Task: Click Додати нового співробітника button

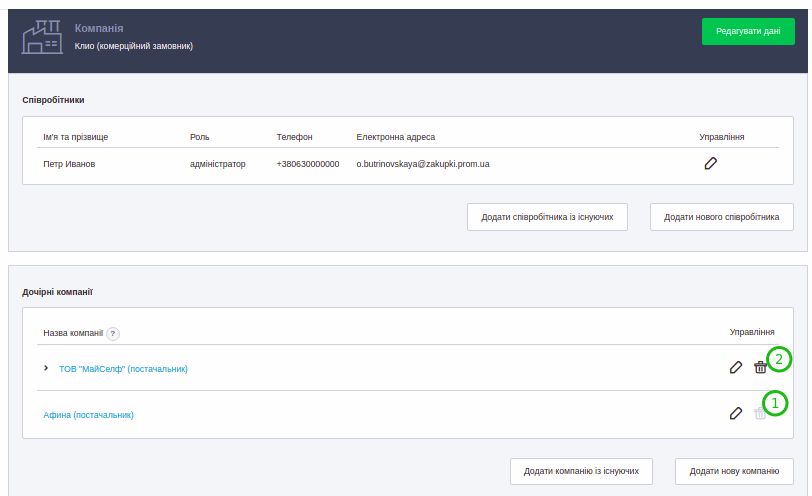Action: (721, 217)
